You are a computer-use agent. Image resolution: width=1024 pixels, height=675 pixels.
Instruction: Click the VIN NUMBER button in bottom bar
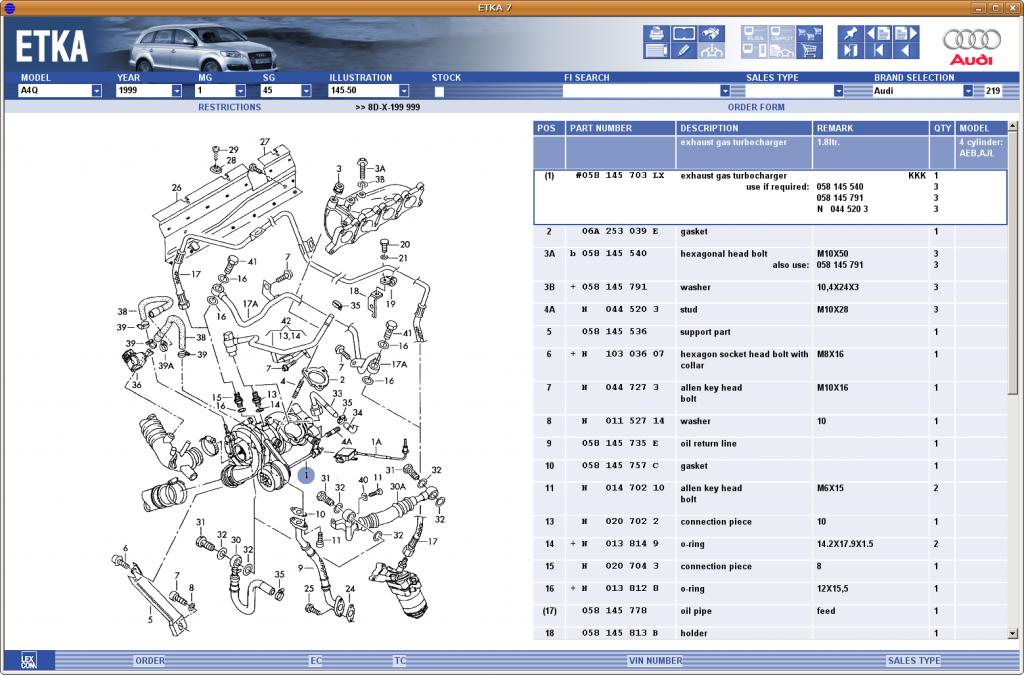pos(655,661)
